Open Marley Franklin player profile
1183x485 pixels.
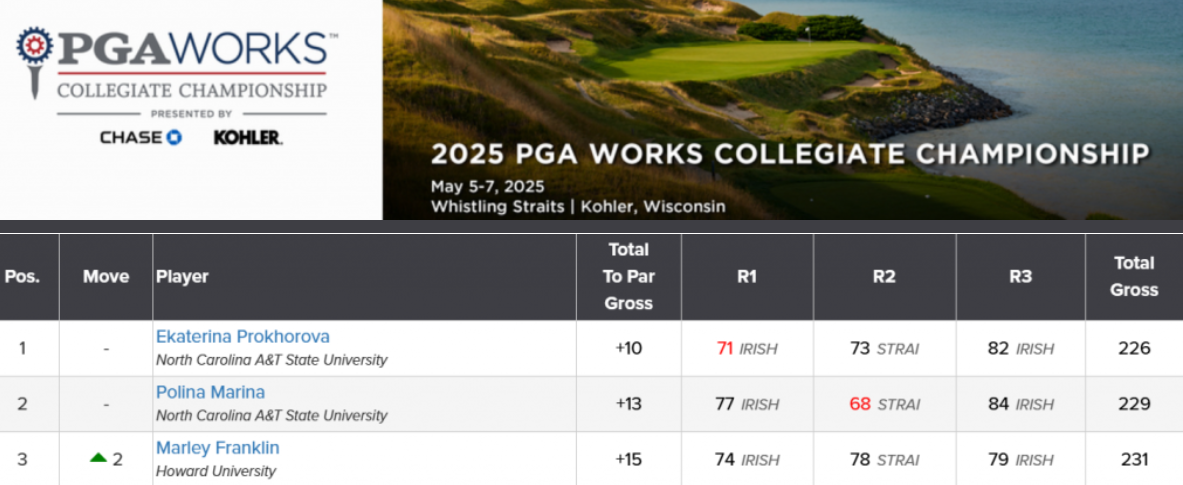coord(218,448)
